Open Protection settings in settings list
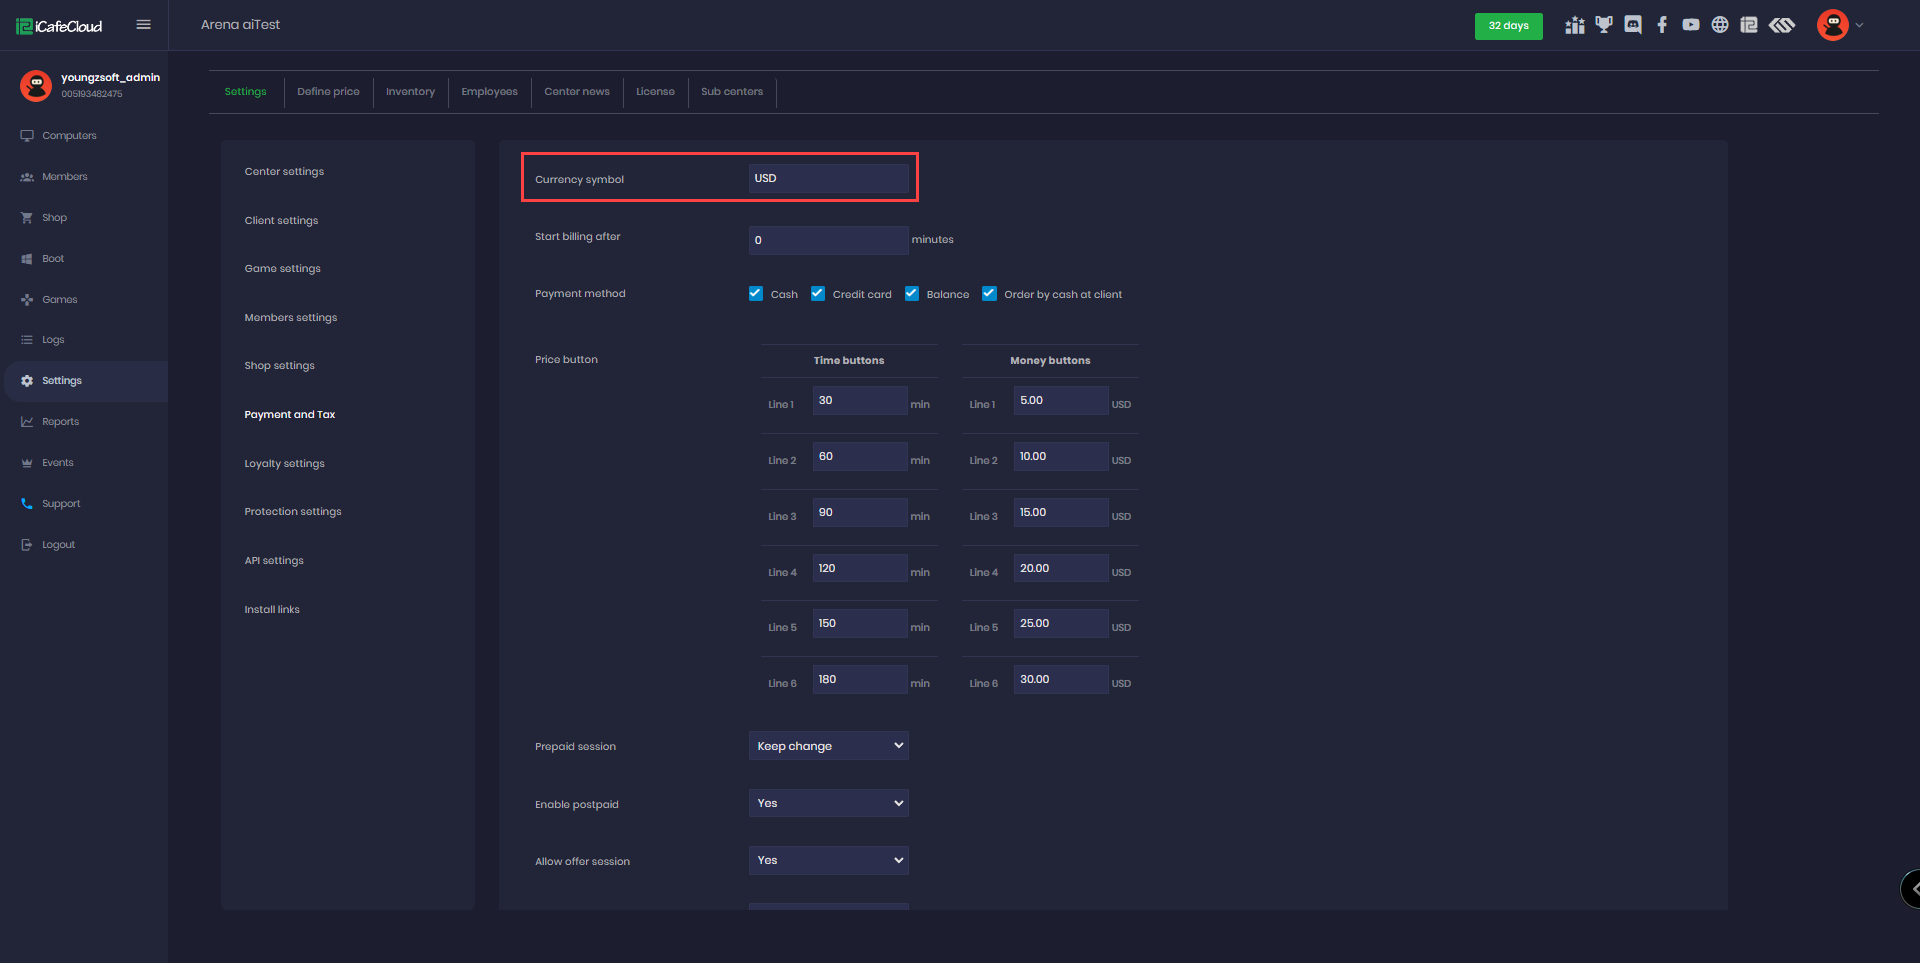The image size is (1920, 963). pos(293,512)
